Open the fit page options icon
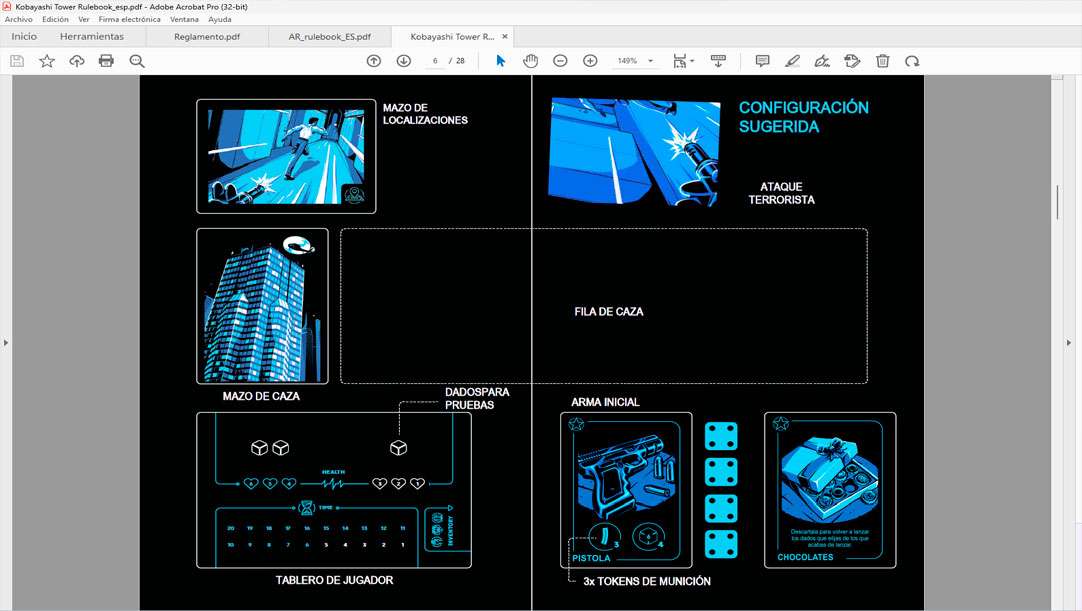This screenshot has height=611, width=1082. tap(682, 61)
